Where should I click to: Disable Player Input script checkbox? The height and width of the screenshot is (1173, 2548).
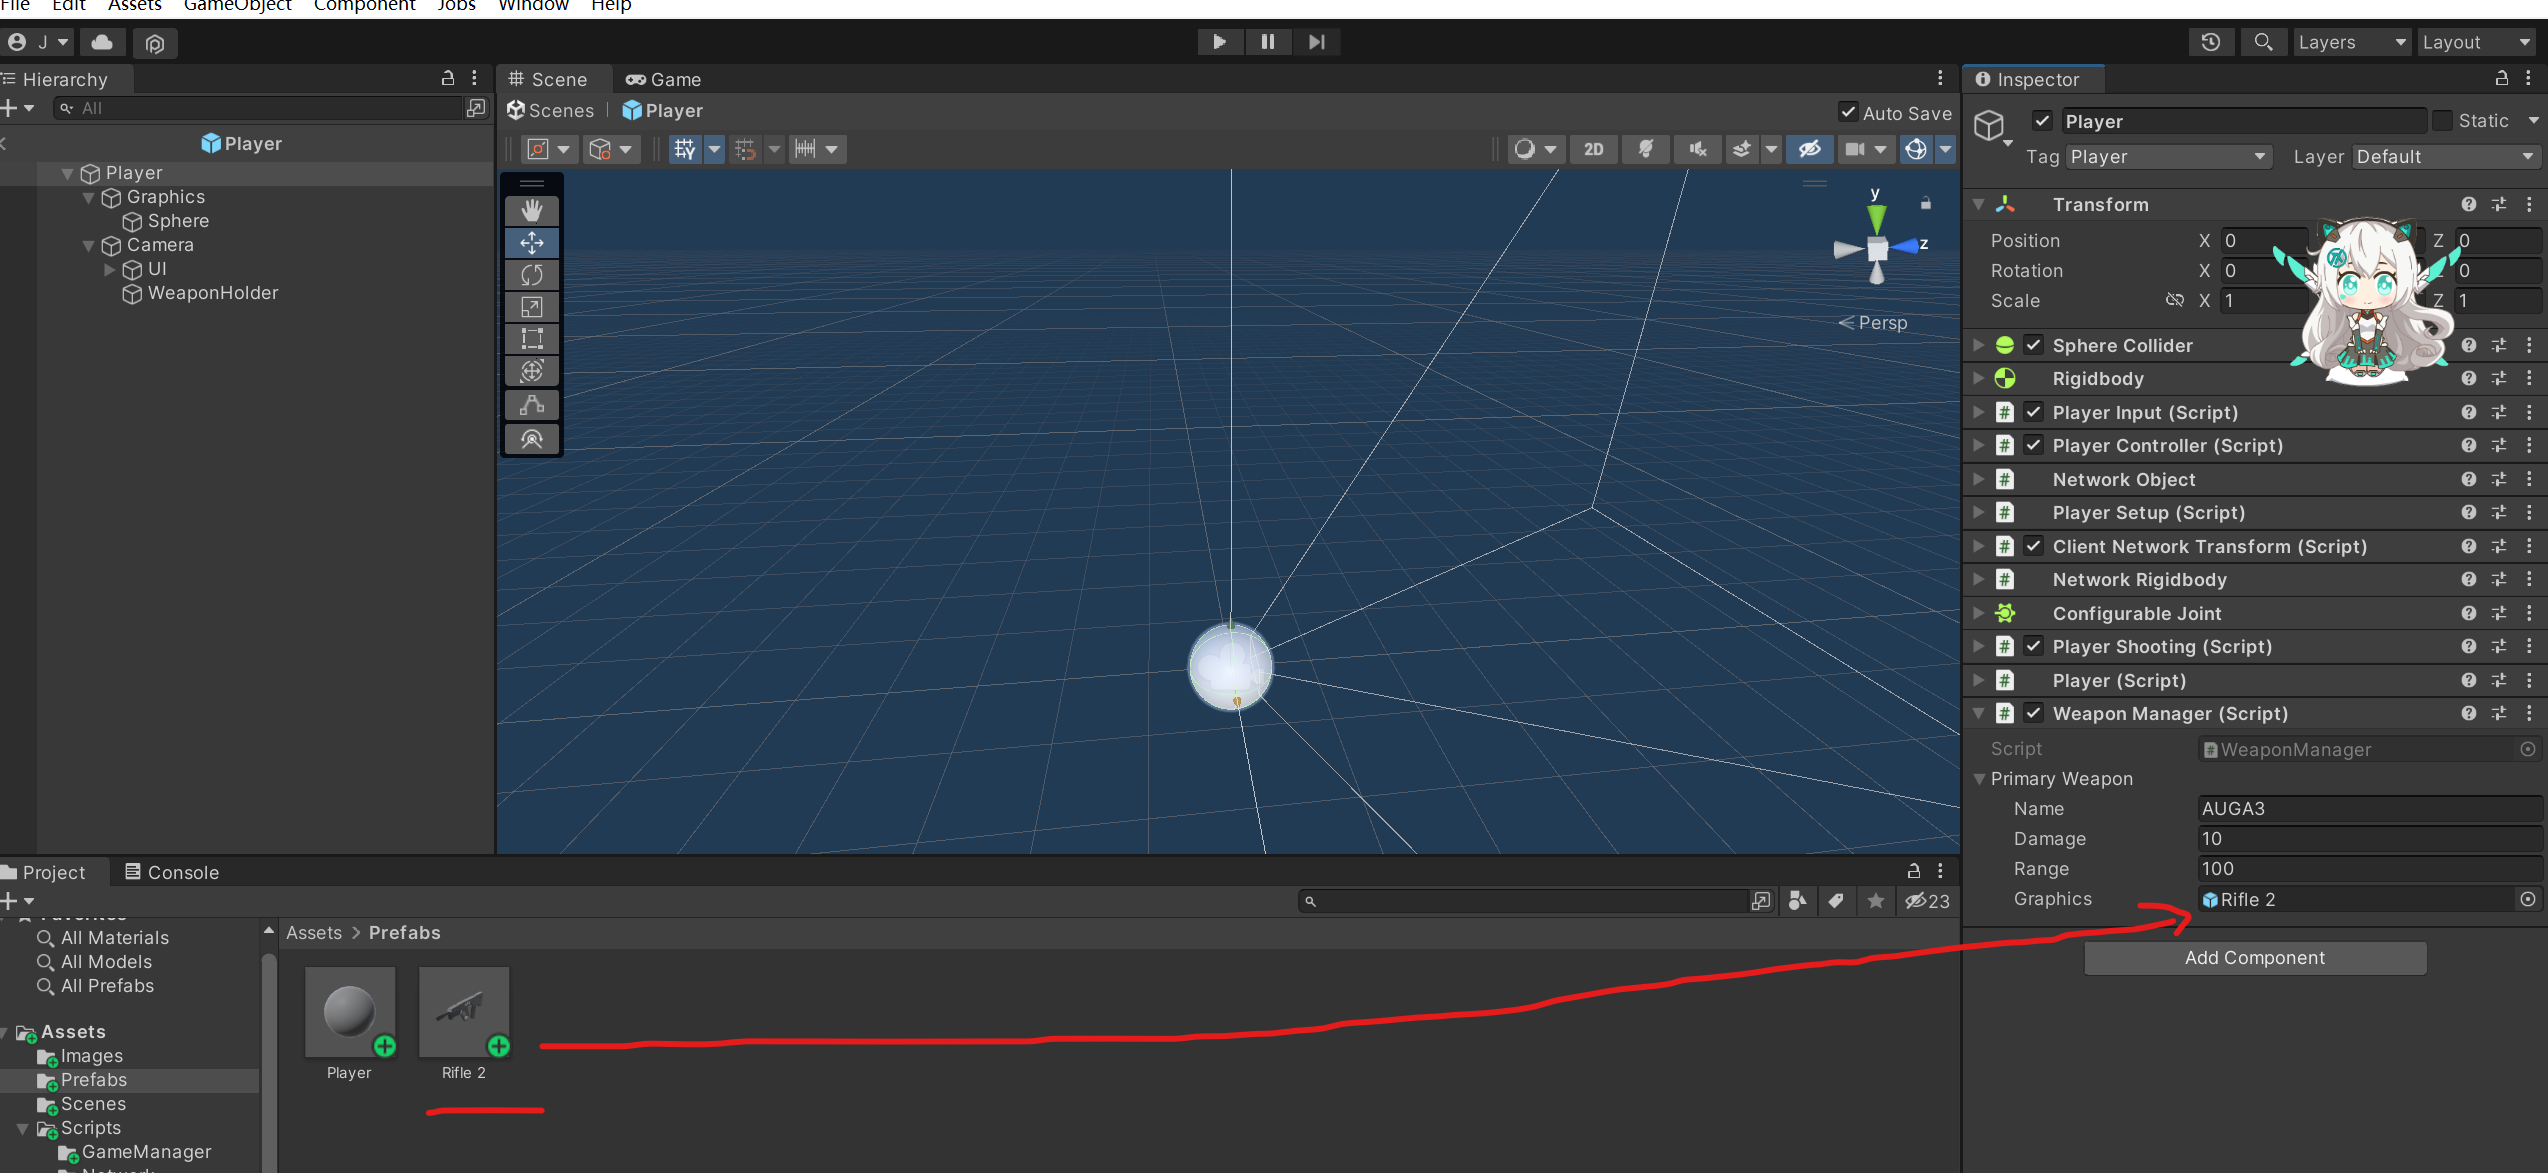pos(2034,412)
